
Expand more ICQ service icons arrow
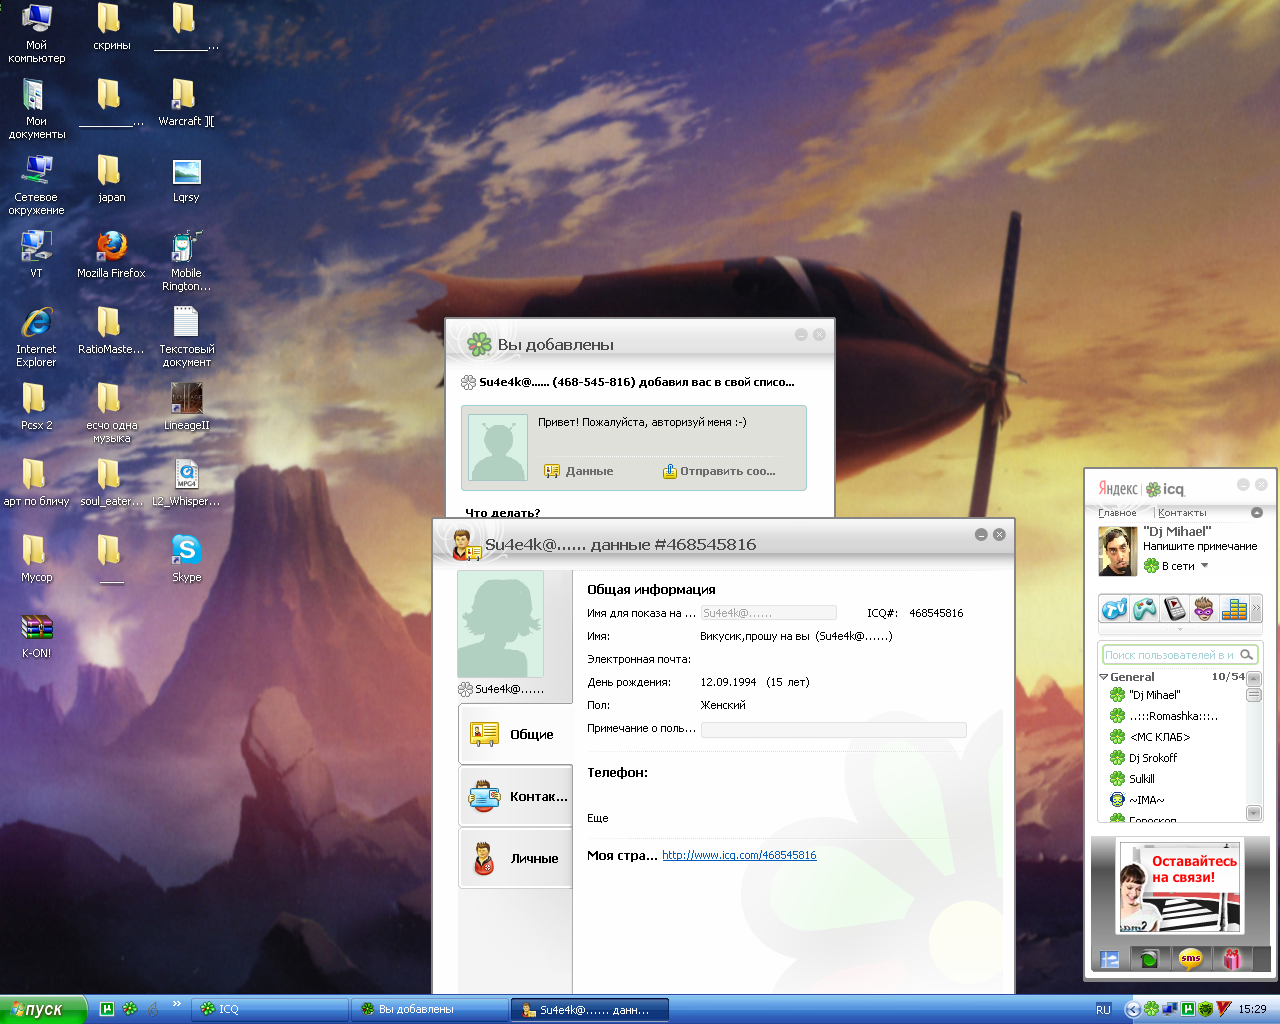(1256, 608)
